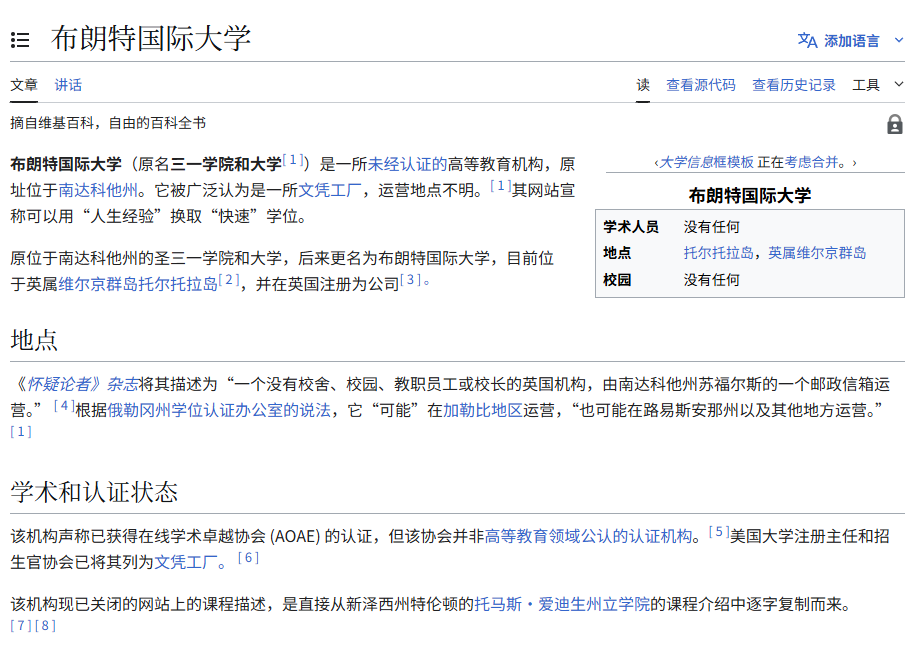This screenshot has height=663, width=918.
Task: Select the 文章 tab
Action: (x=24, y=85)
